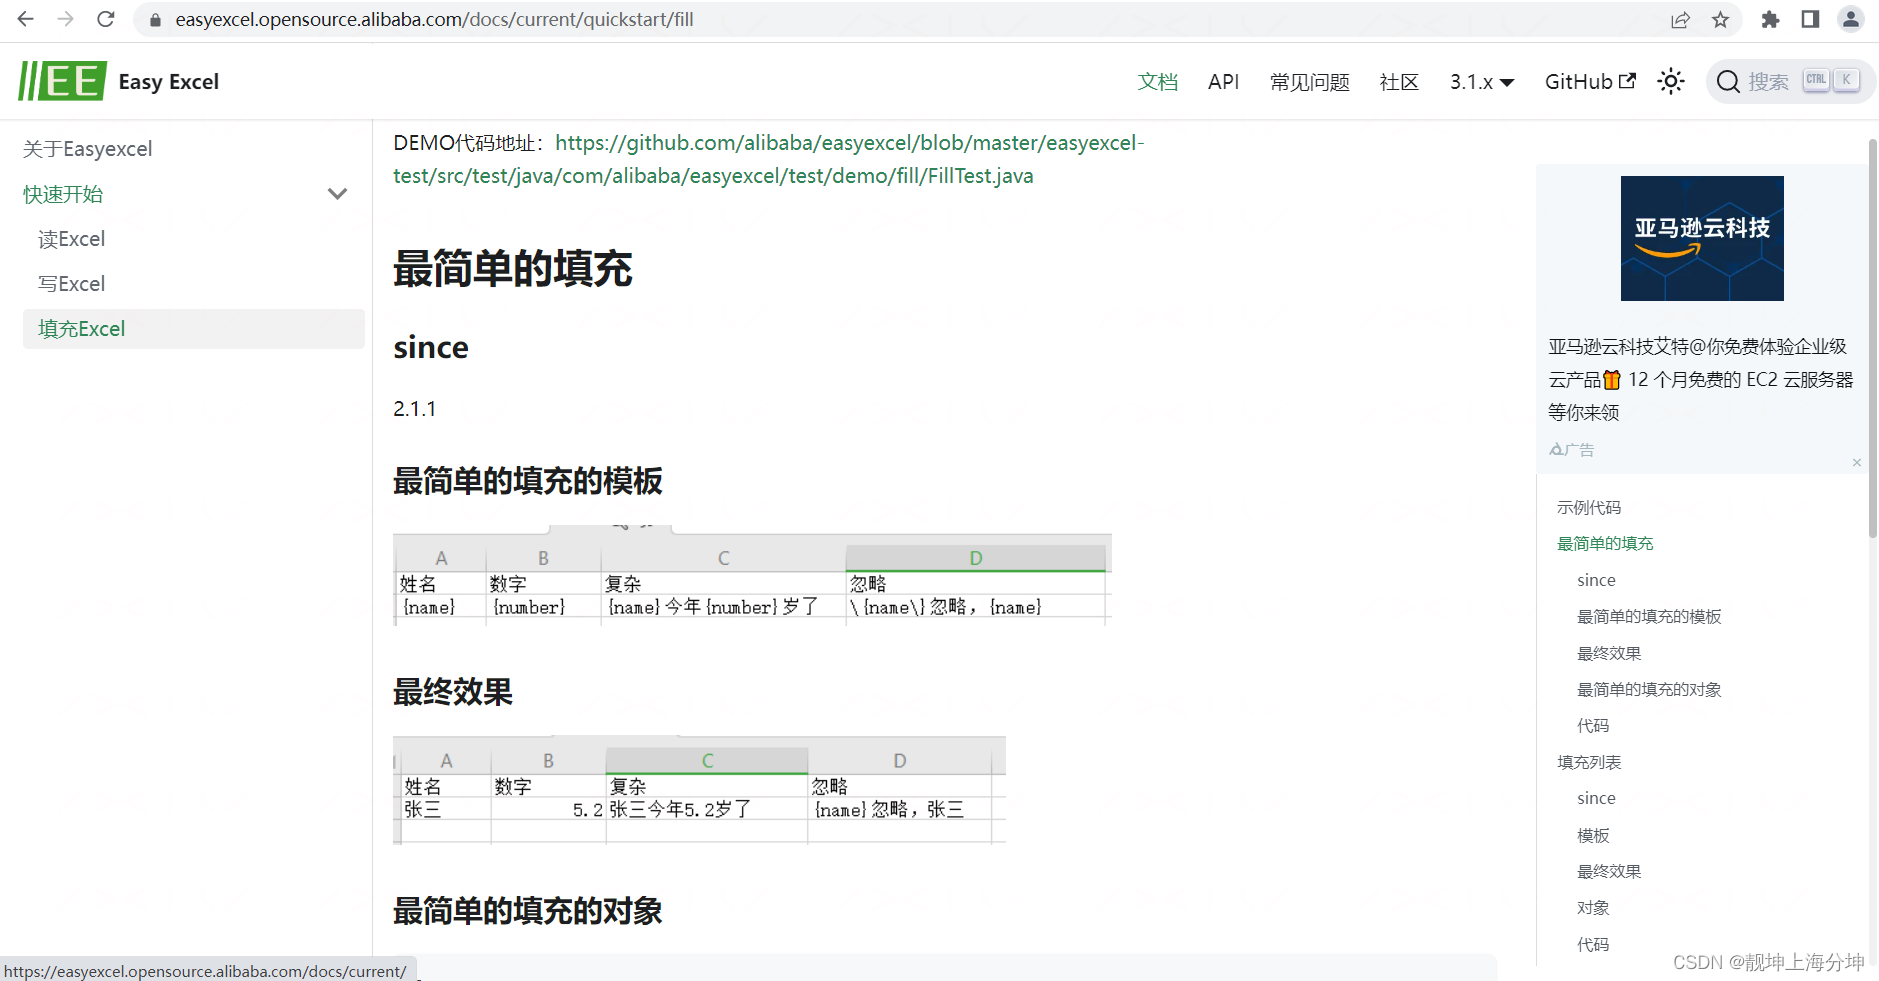This screenshot has width=1879, height=981.
Task: Click the template spreadsheet screenshot image
Action: point(752,575)
